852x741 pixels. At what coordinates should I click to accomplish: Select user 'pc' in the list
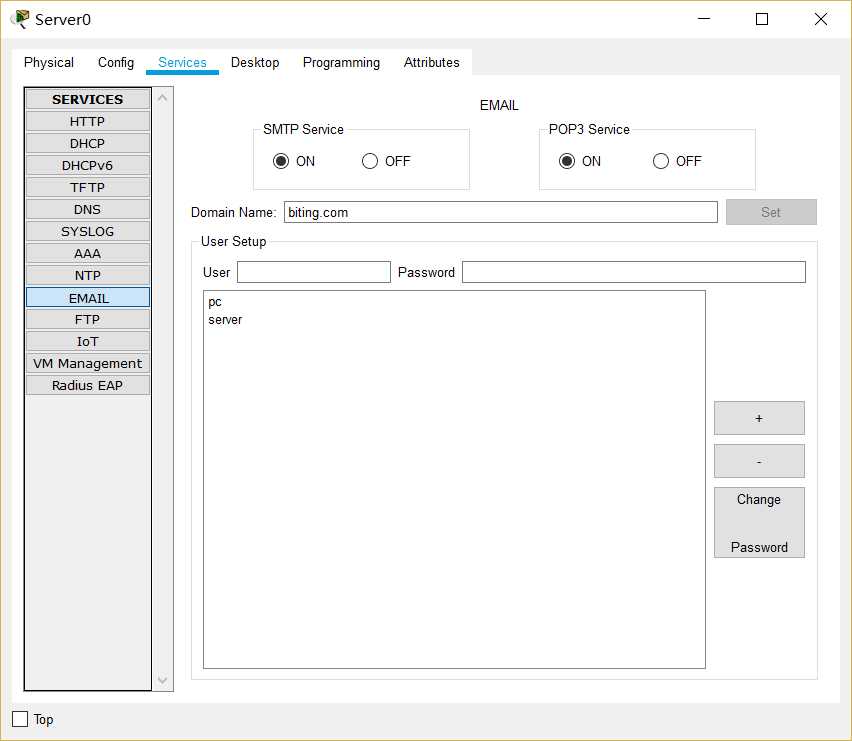click(215, 302)
